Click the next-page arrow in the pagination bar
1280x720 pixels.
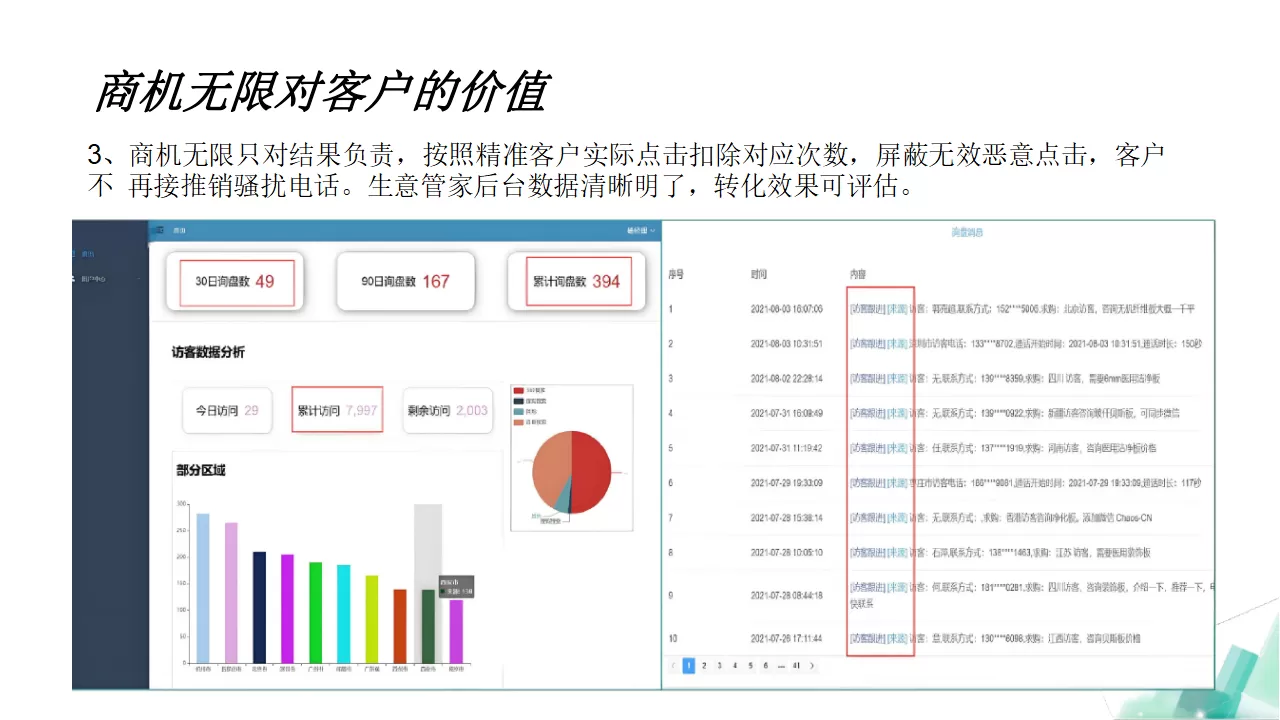point(811,665)
